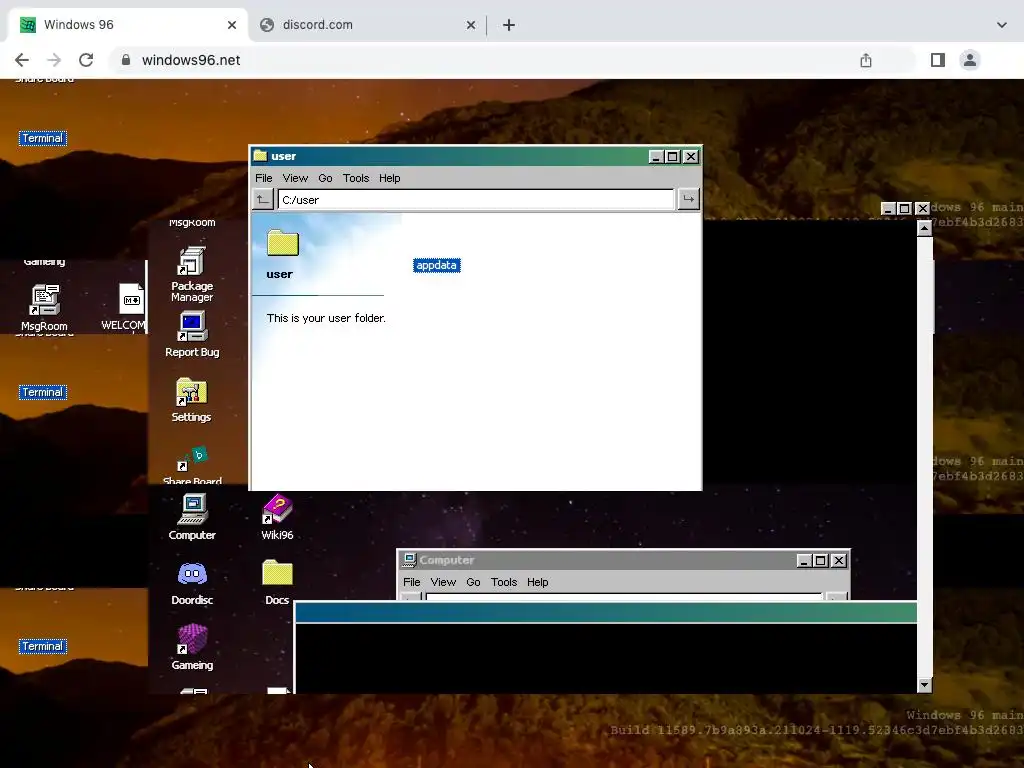Maximize the Computer window
Viewport: 1024px width, 768px height.
click(x=821, y=560)
